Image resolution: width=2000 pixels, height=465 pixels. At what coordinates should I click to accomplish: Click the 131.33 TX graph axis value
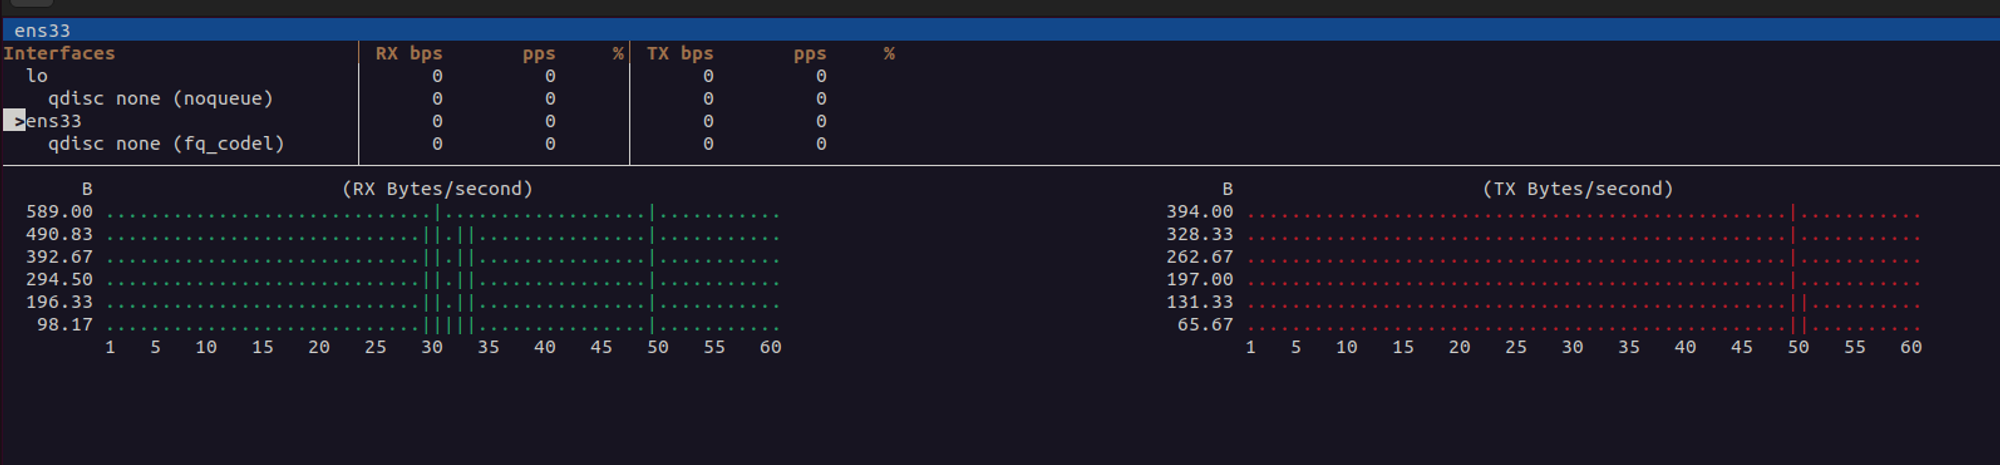(x=1199, y=302)
